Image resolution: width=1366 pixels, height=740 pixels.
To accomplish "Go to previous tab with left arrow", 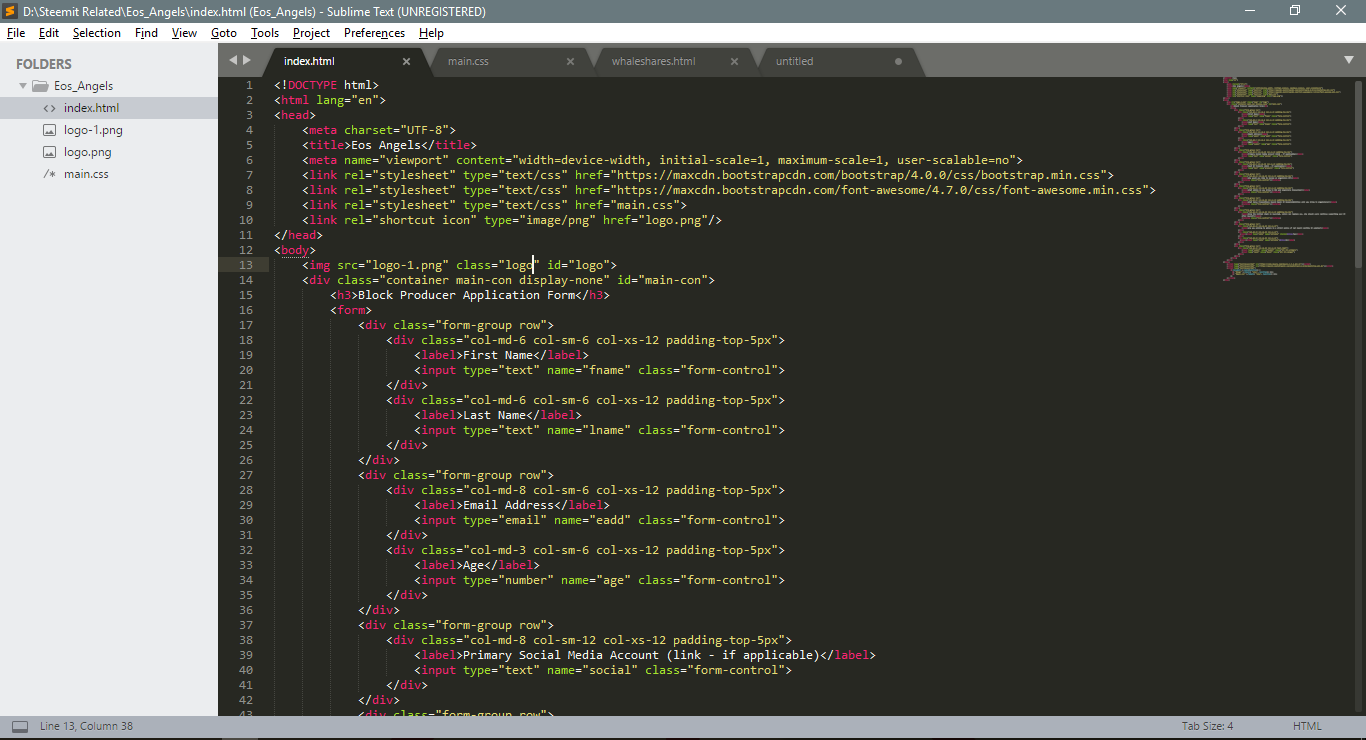I will point(233,60).
